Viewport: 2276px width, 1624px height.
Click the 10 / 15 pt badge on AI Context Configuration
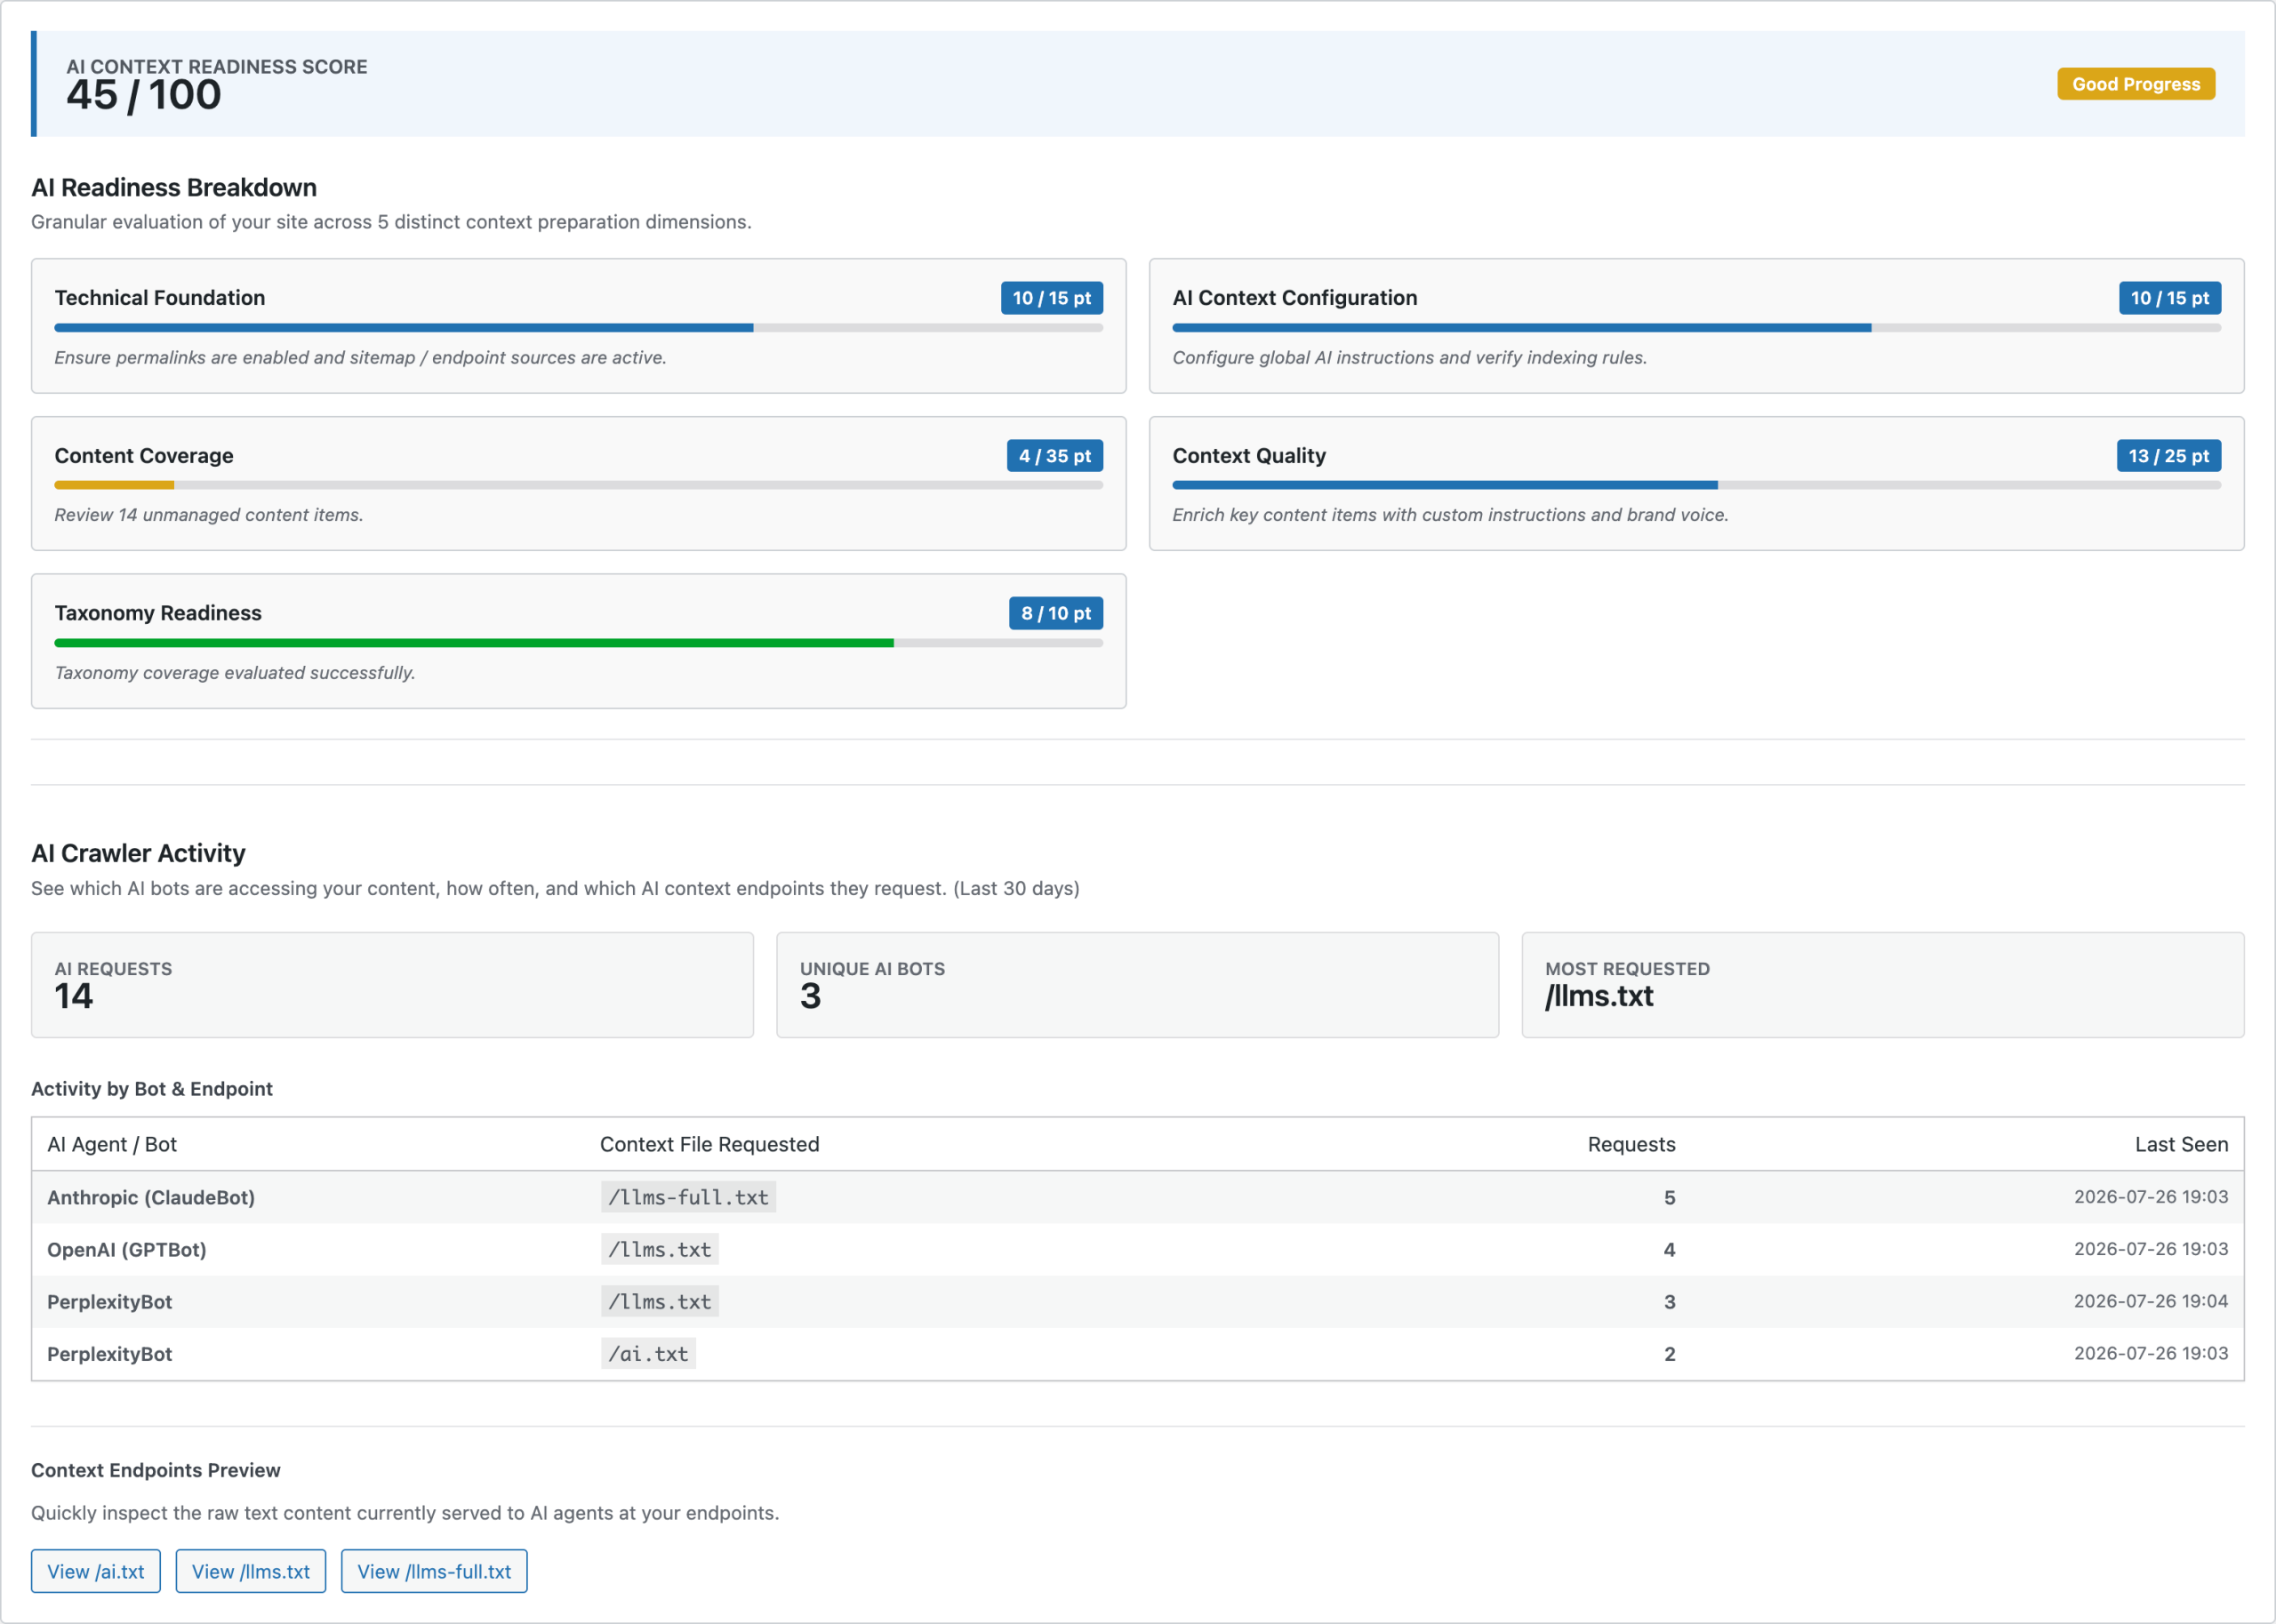(x=2169, y=298)
